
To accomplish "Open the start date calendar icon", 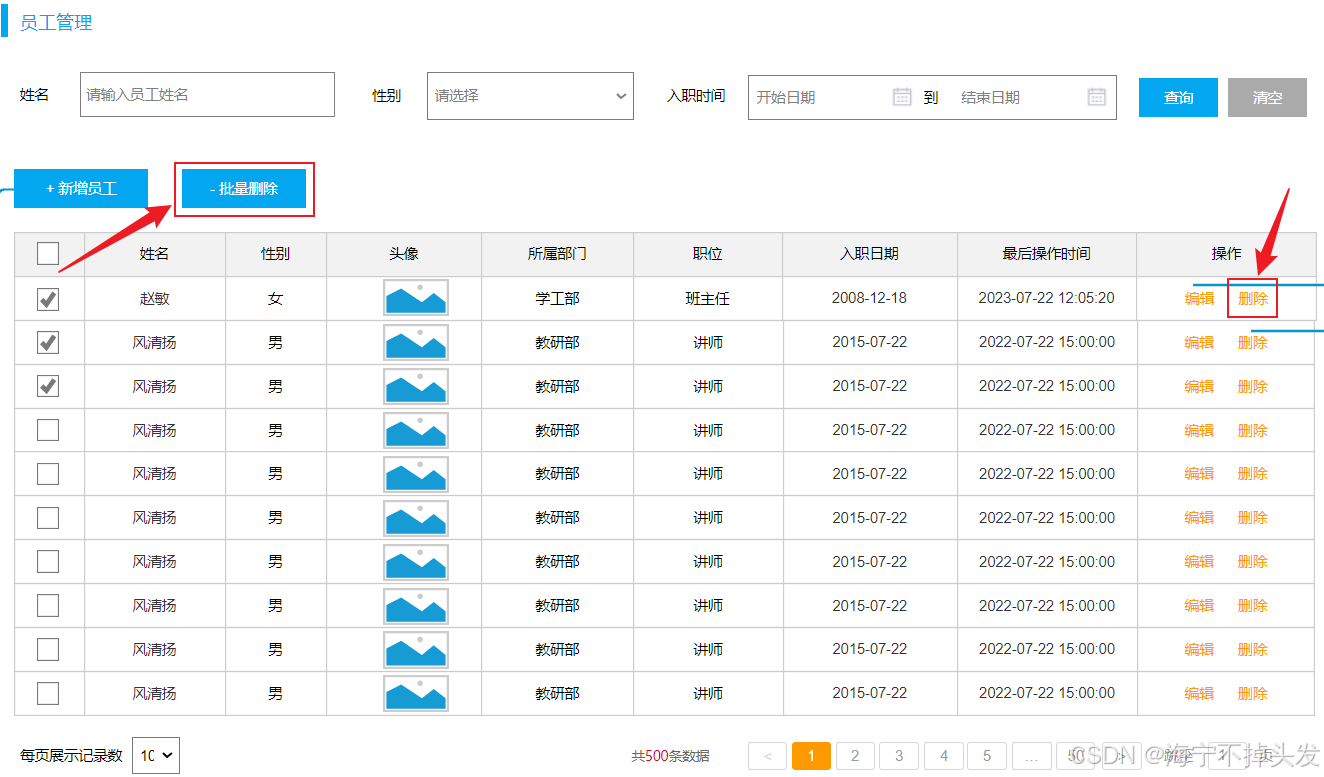I will [902, 97].
